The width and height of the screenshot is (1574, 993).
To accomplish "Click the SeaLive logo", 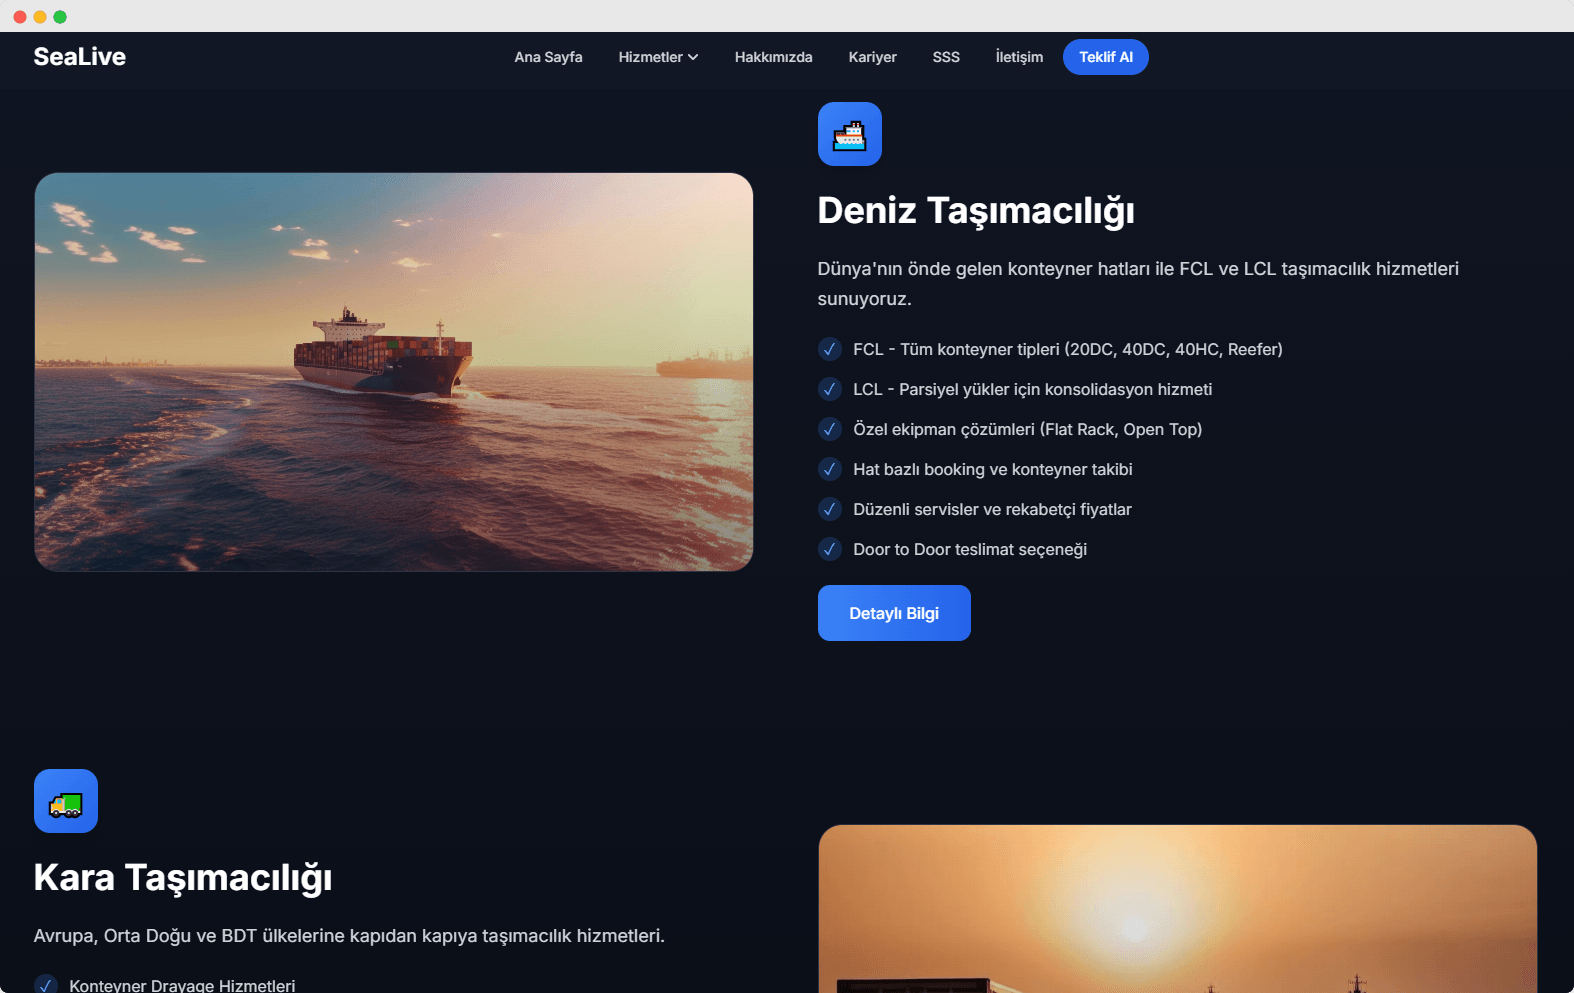I will pyautogui.click(x=80, y=57).
